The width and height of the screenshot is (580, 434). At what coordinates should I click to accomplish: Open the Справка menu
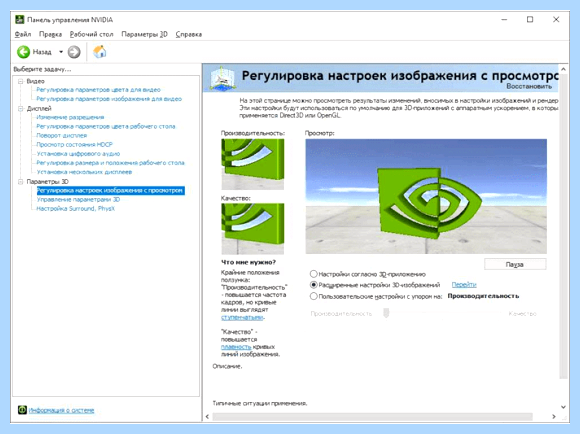[x=189, y=34]
